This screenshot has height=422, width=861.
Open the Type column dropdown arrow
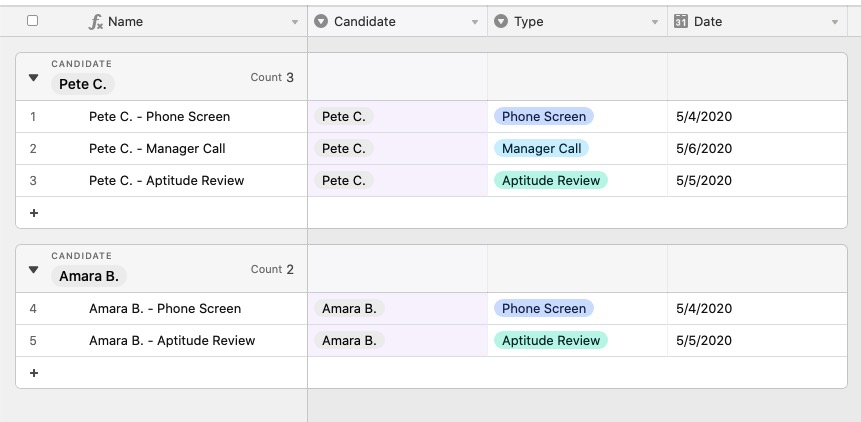(655, 22)
